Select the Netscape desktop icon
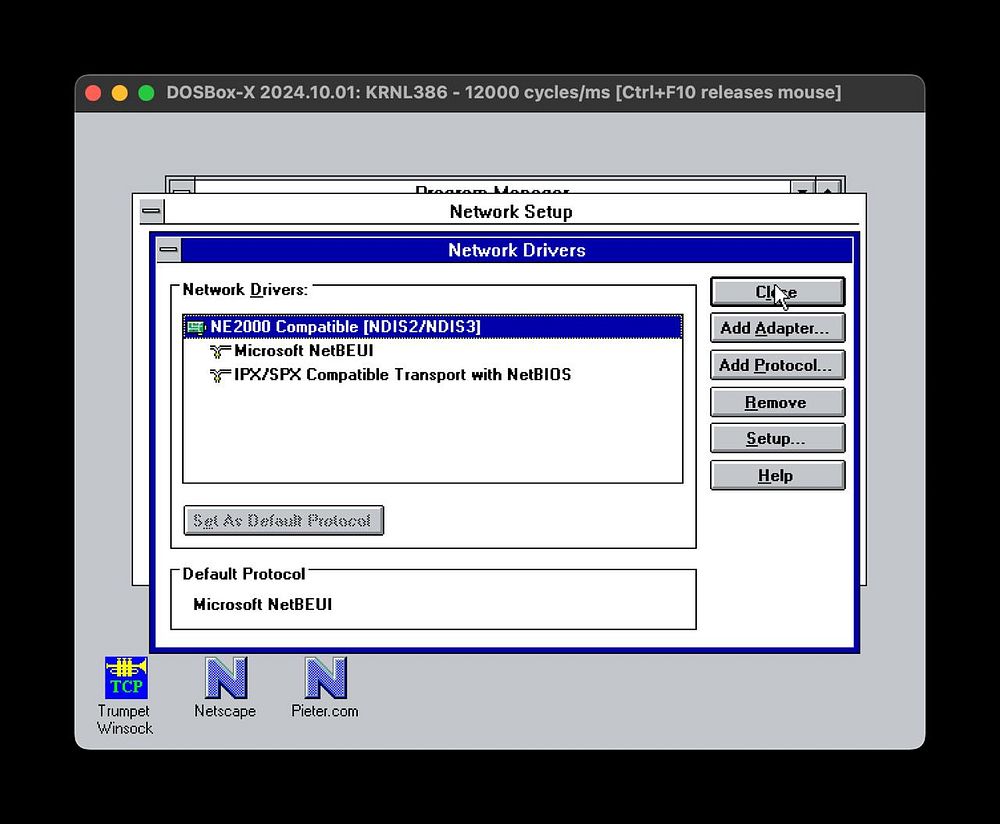1000x824 pixels. tap(226, 677)
